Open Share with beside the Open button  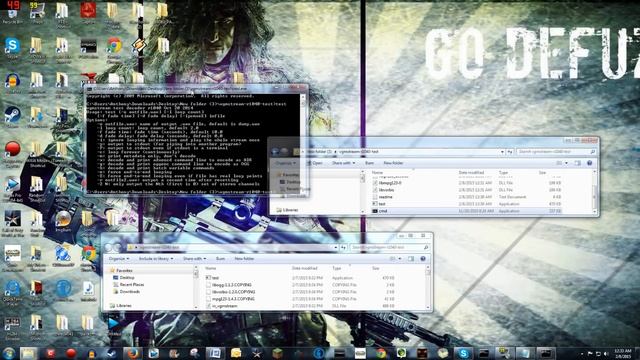pyautogui.click(x=343, y=163)
